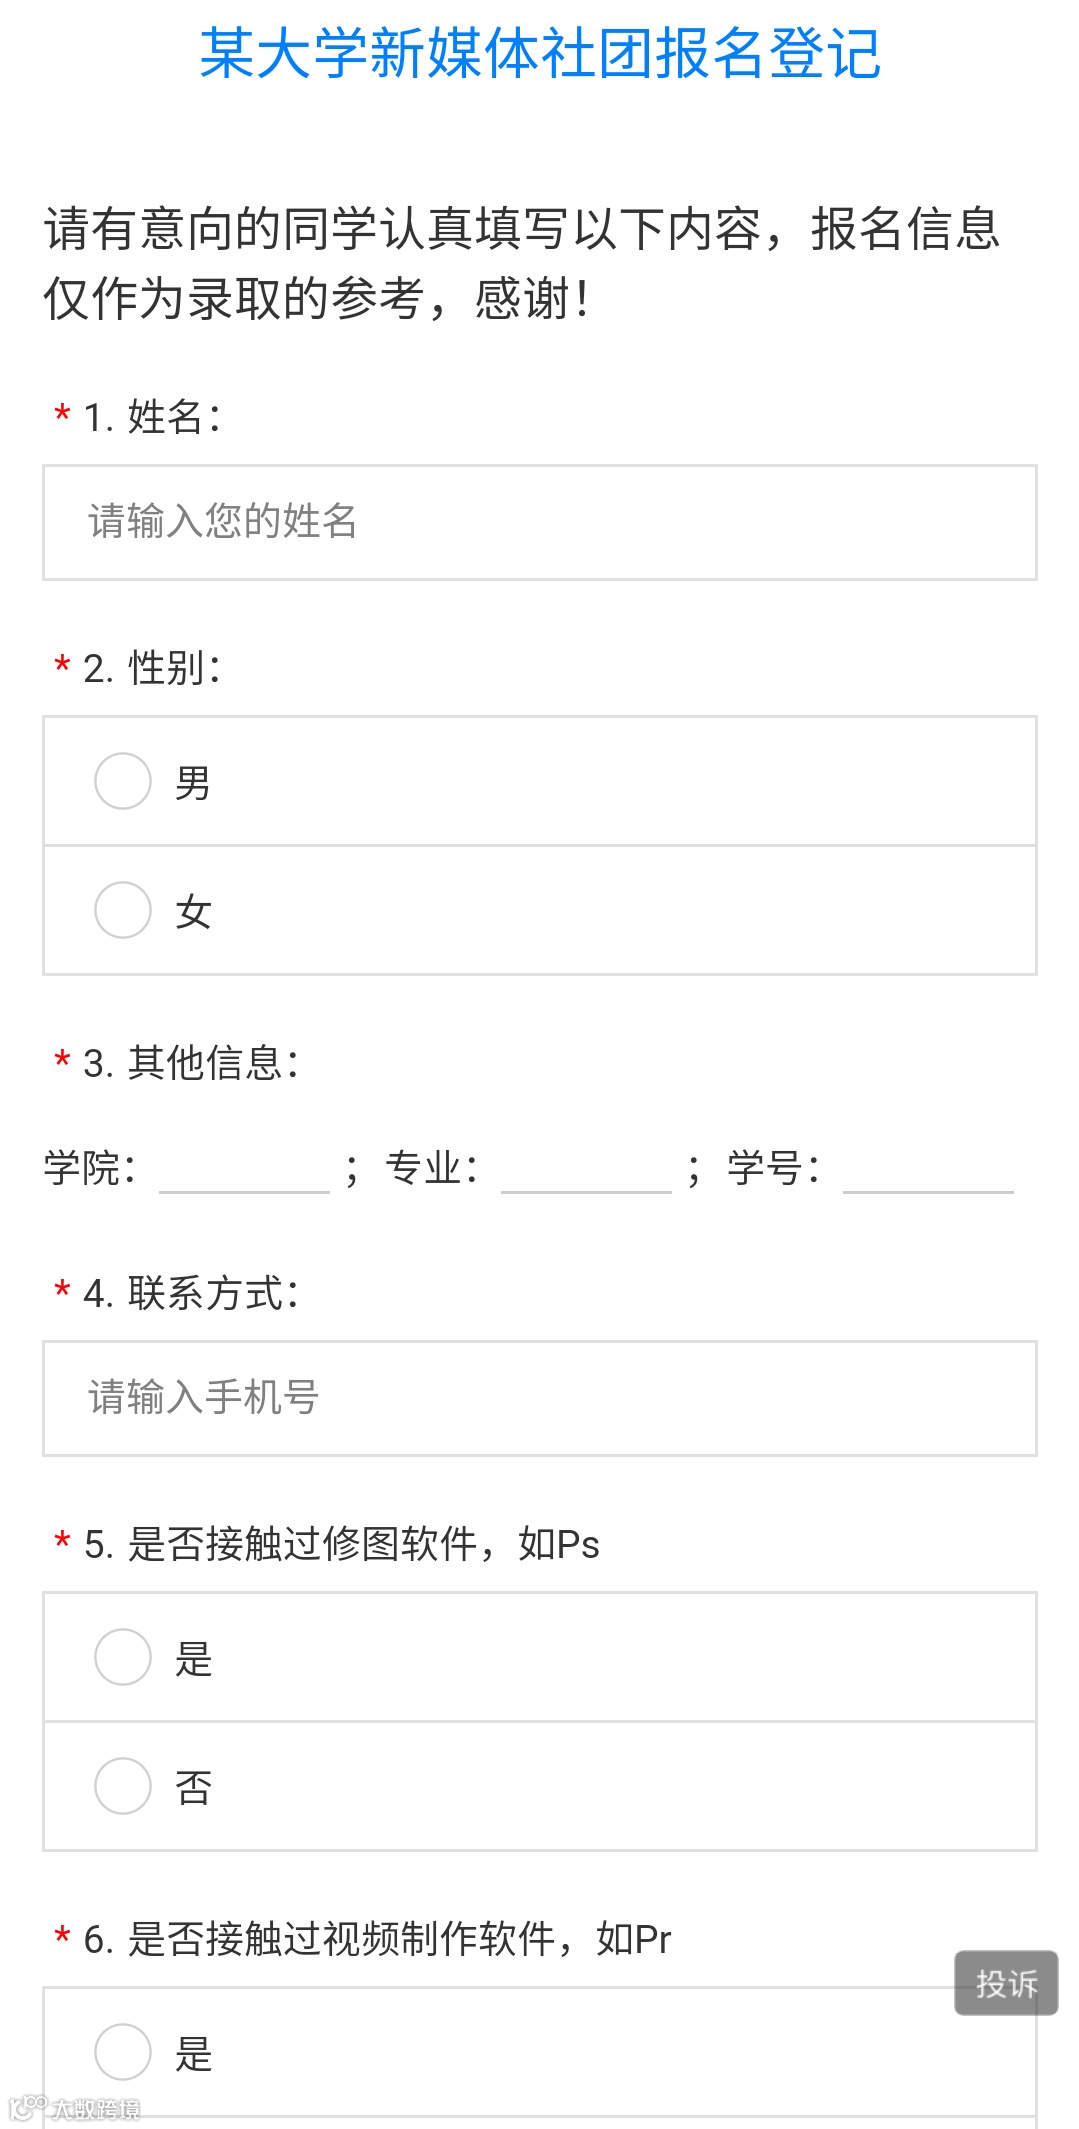1079x2129 pixels.
Task: Click the question 5 heading about Ps
Action: point(341,1544)
